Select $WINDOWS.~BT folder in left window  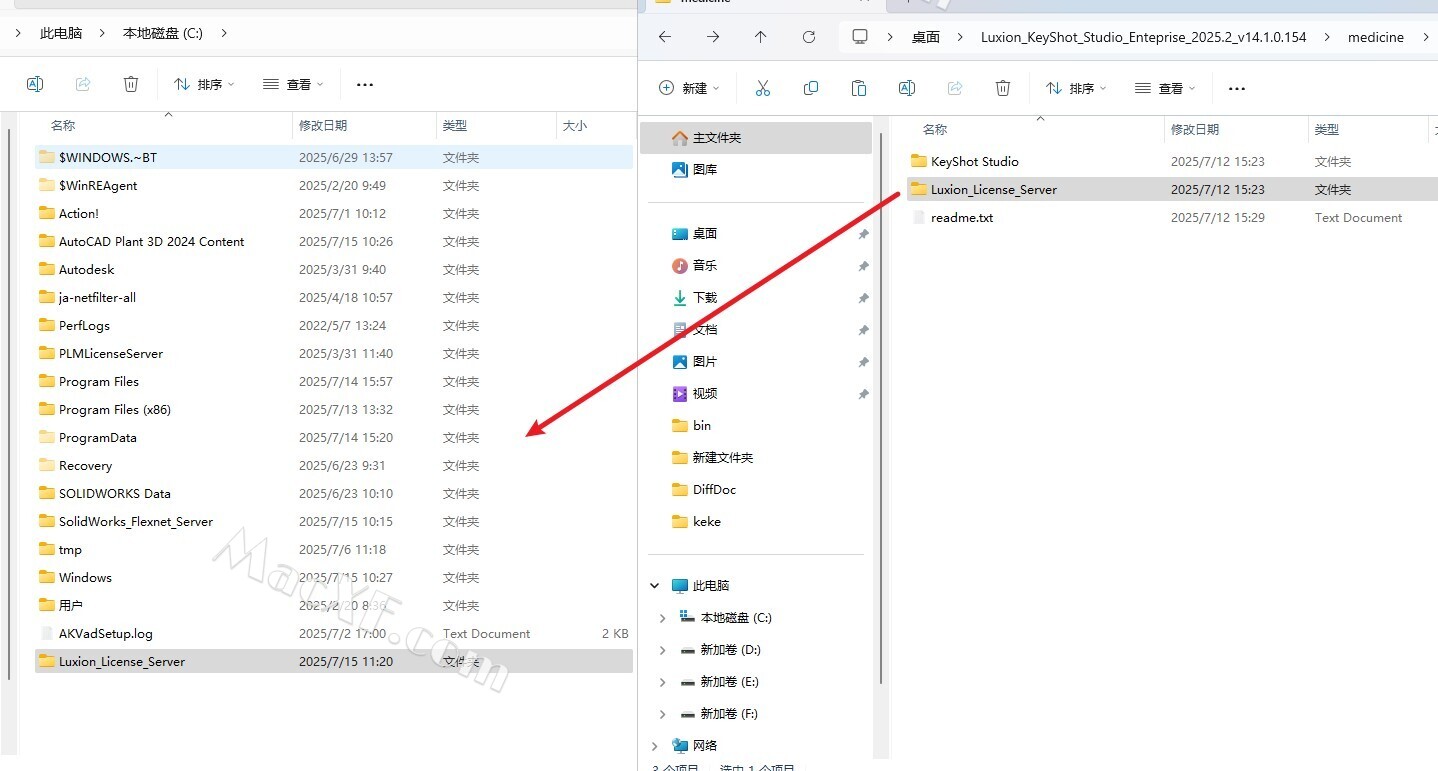333,157
